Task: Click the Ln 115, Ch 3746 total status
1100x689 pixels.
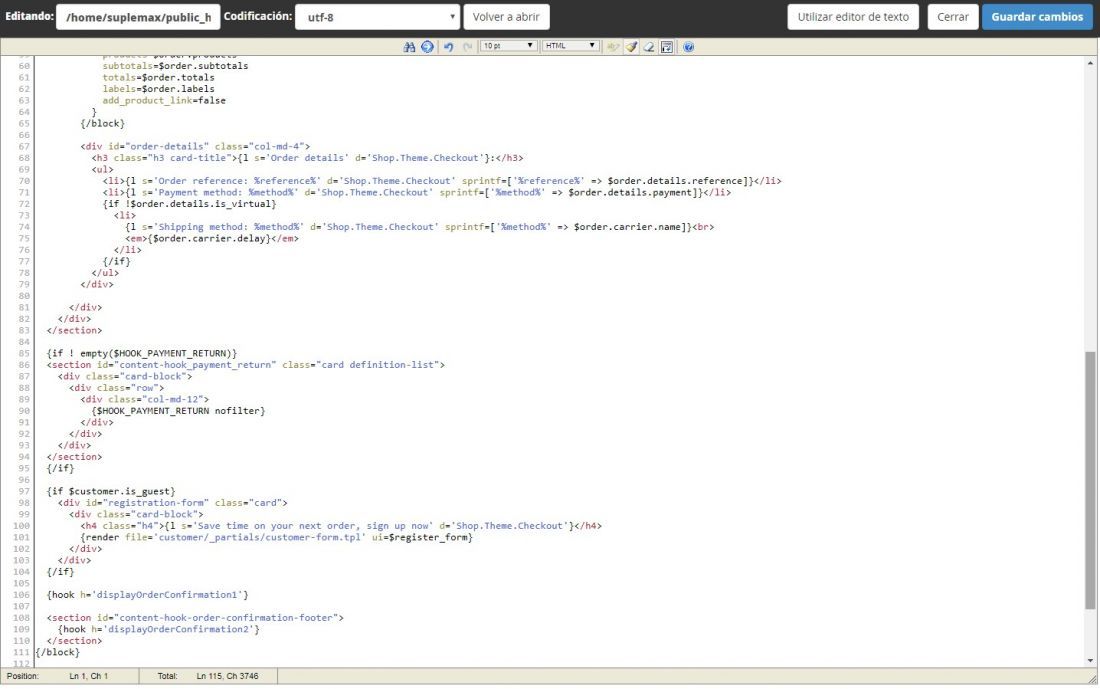Action: tap(227, 676)
